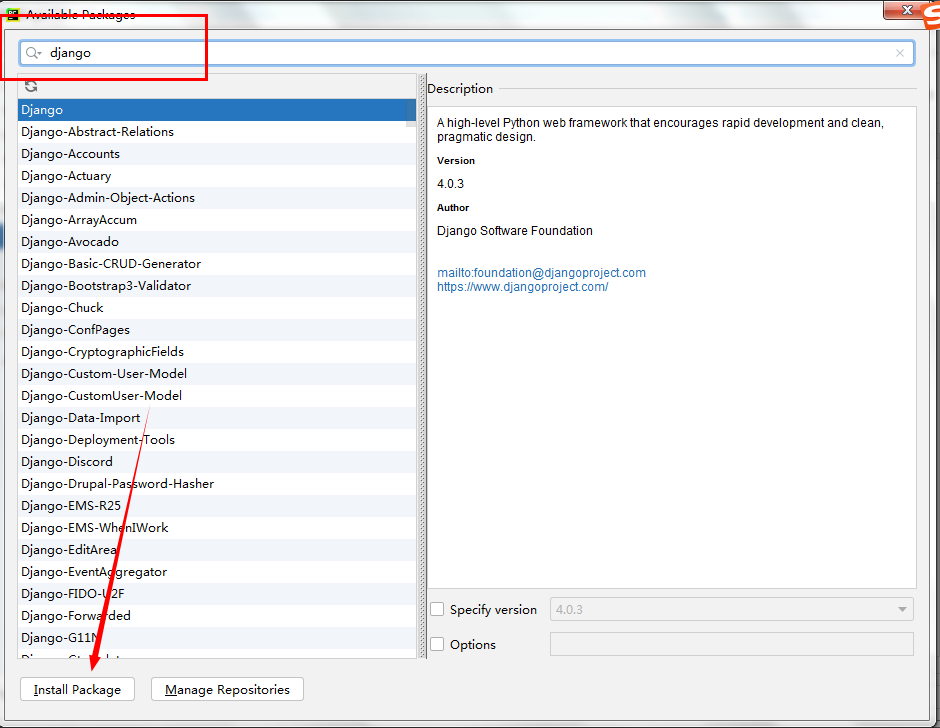Select Django-EMS-WhenIWork in the list
The width and height of the screenshot is (940, 728).
pyautogui.click(x=216, y=528)
